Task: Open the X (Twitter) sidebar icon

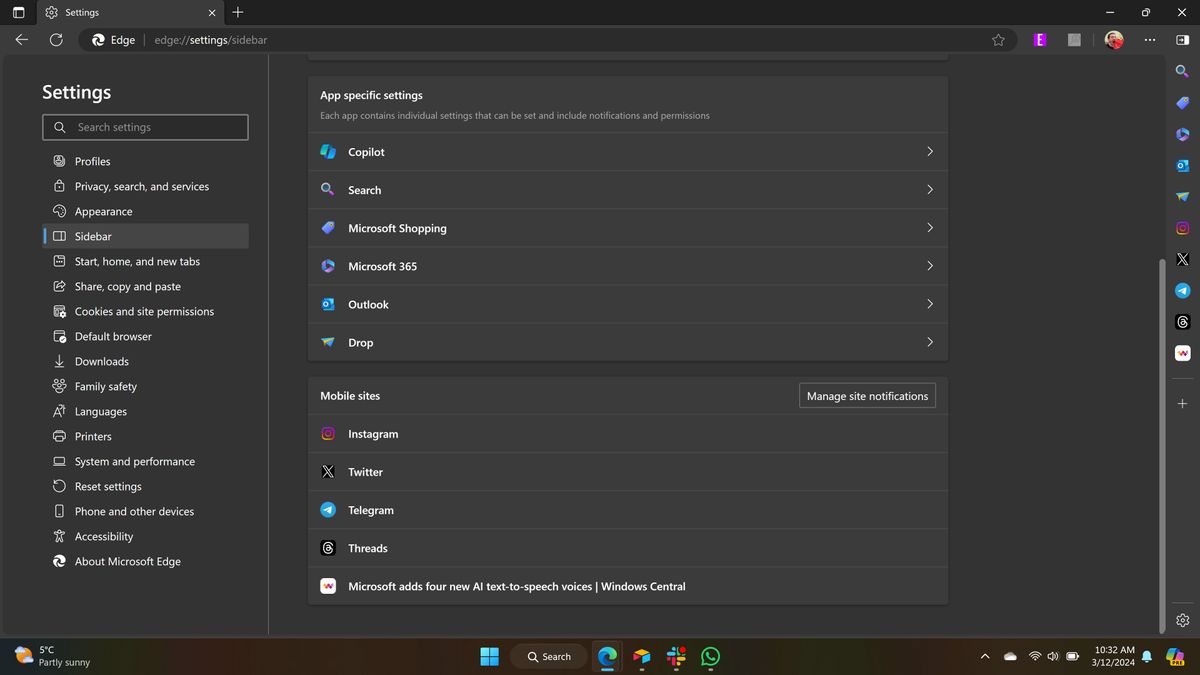Action: click(x=1182, y=259)
